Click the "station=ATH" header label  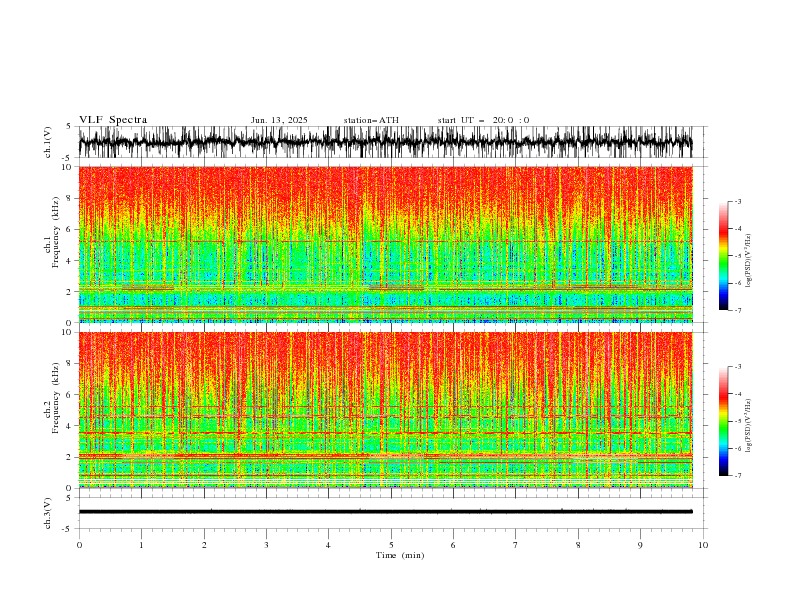point(371,120)
